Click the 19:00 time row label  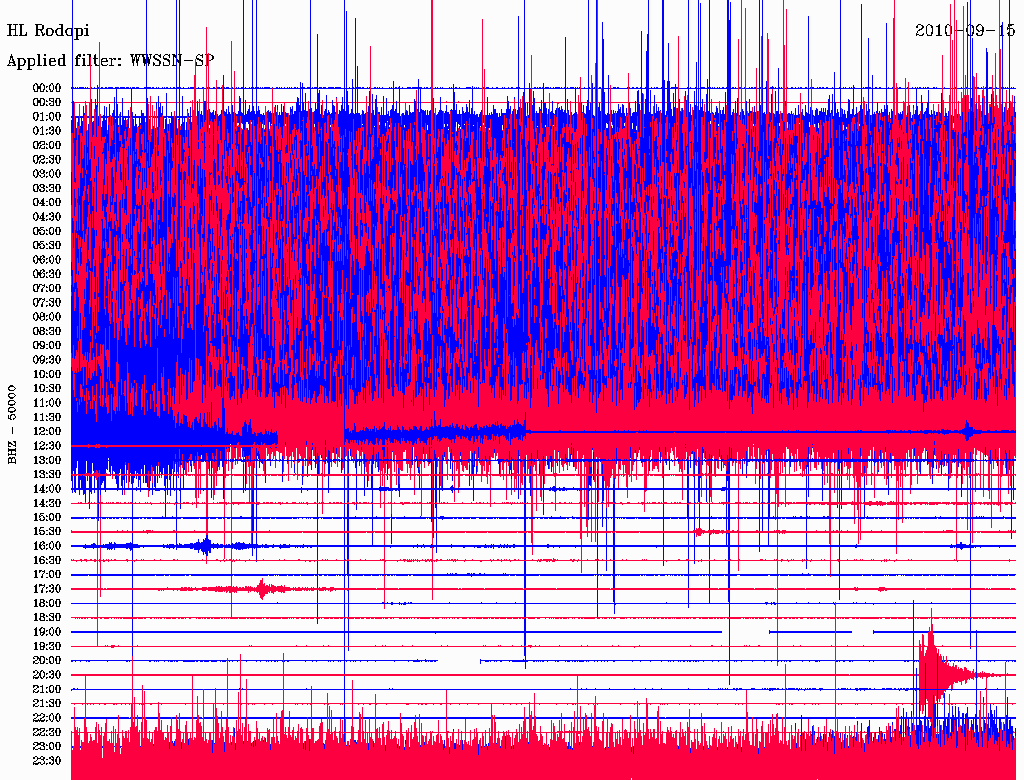point(47,632)
